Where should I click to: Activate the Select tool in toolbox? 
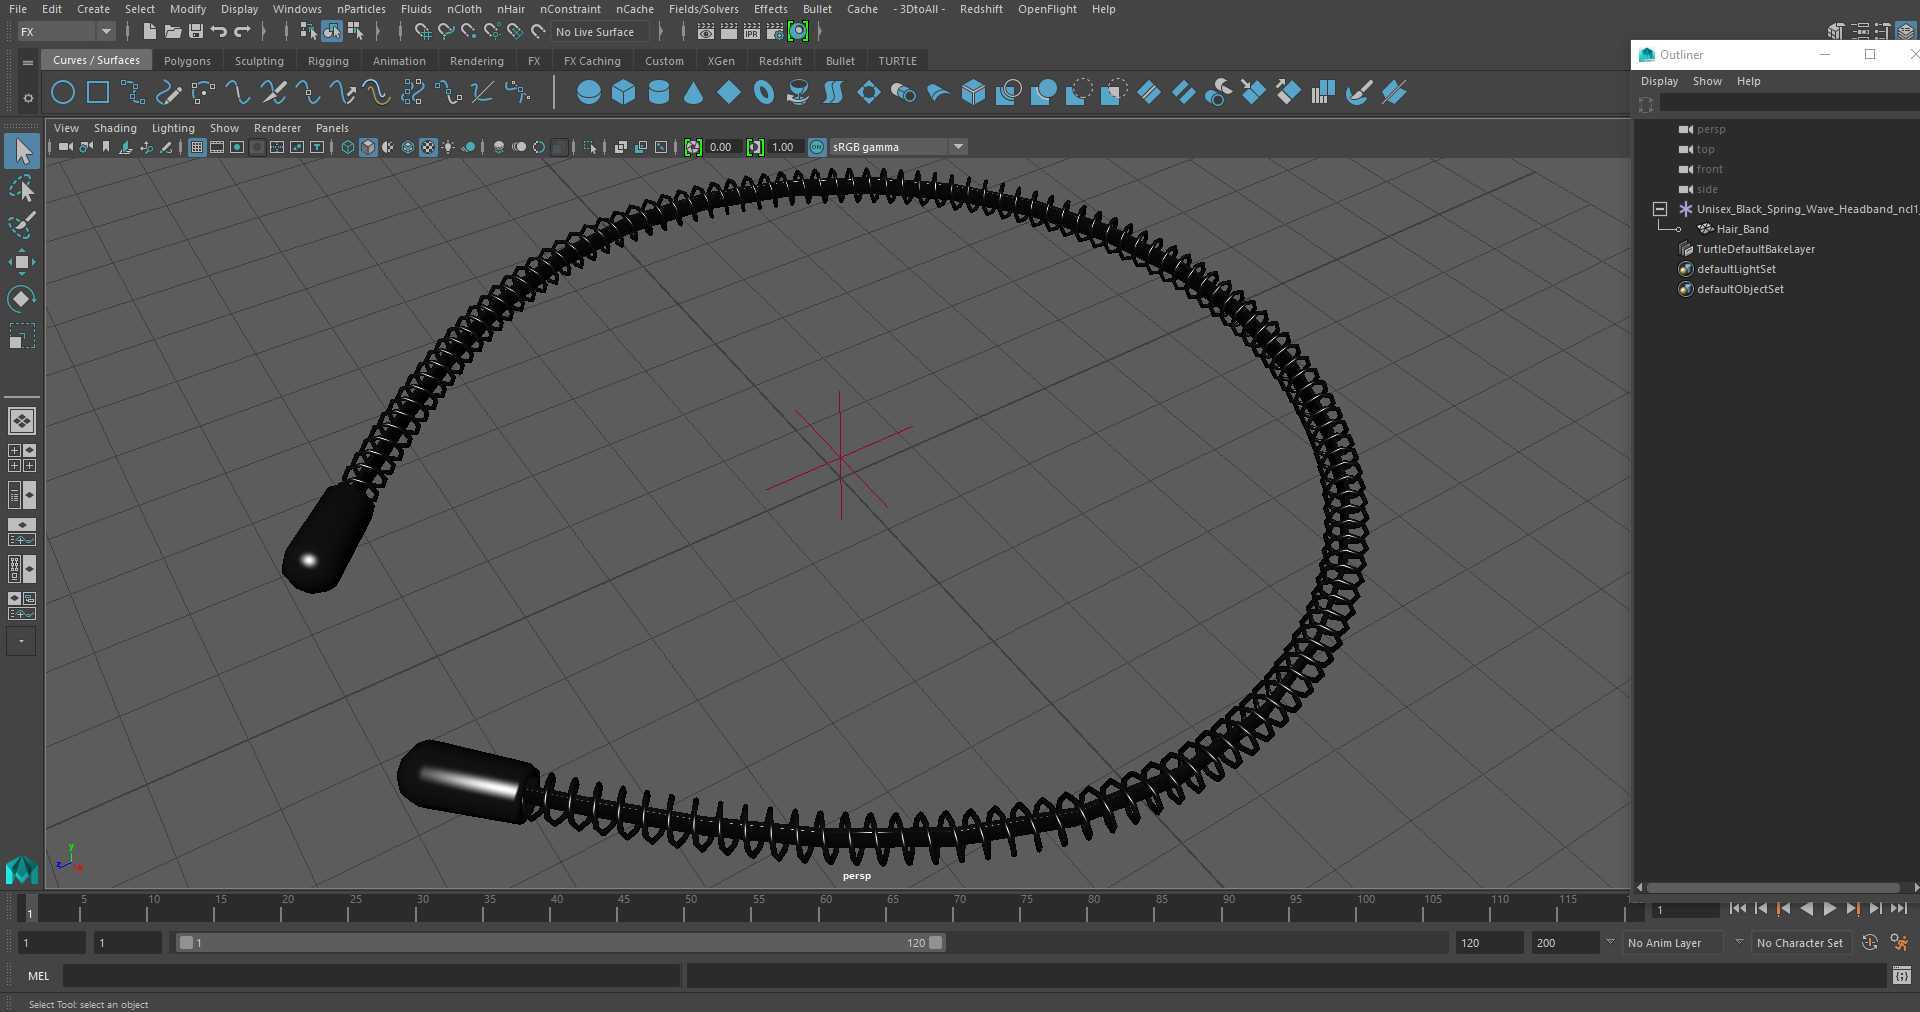(21, 151)
